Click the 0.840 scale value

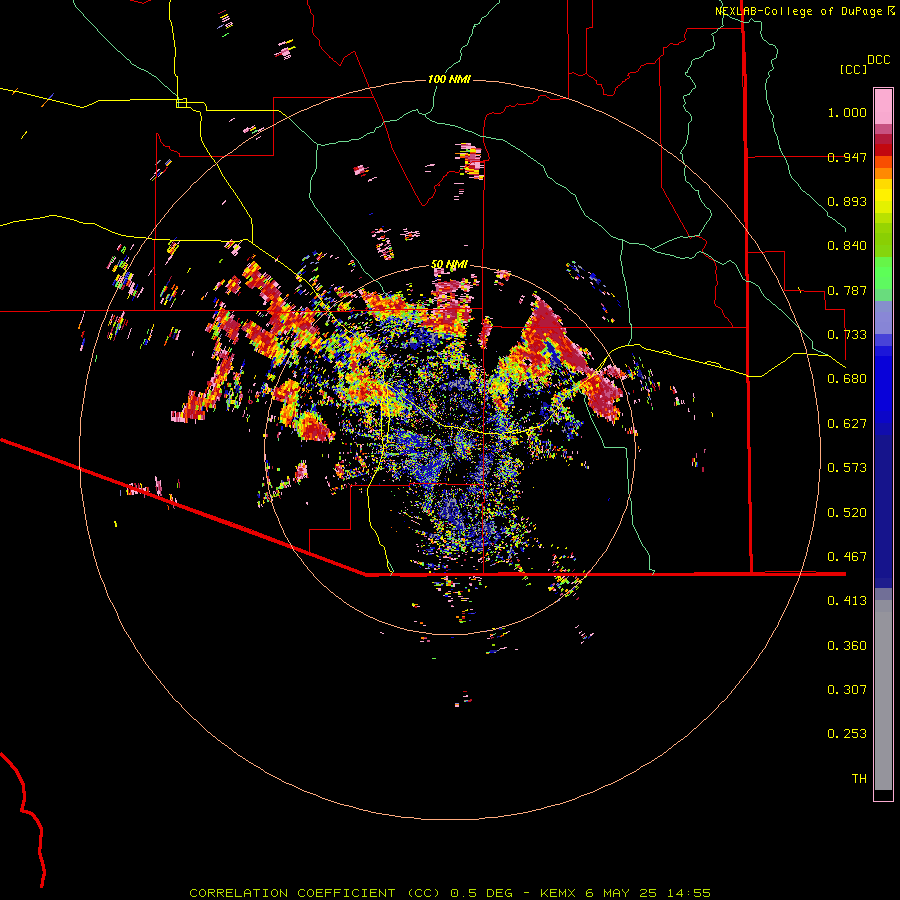847,246
